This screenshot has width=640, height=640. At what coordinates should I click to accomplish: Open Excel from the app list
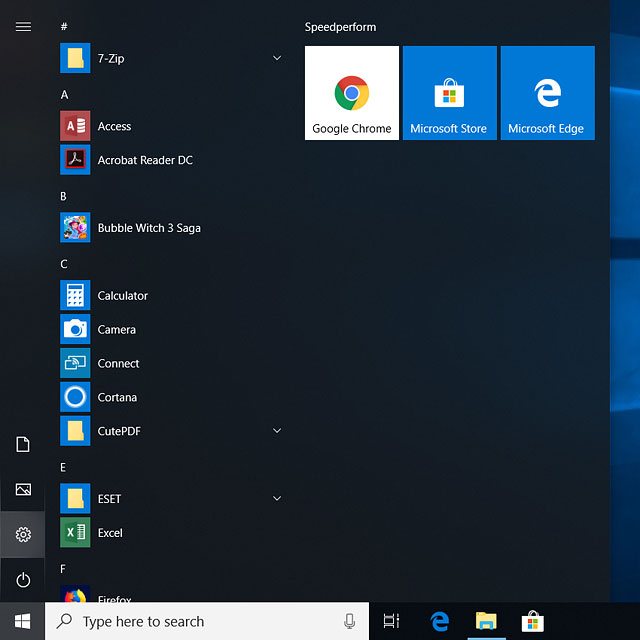coord(109,533)
